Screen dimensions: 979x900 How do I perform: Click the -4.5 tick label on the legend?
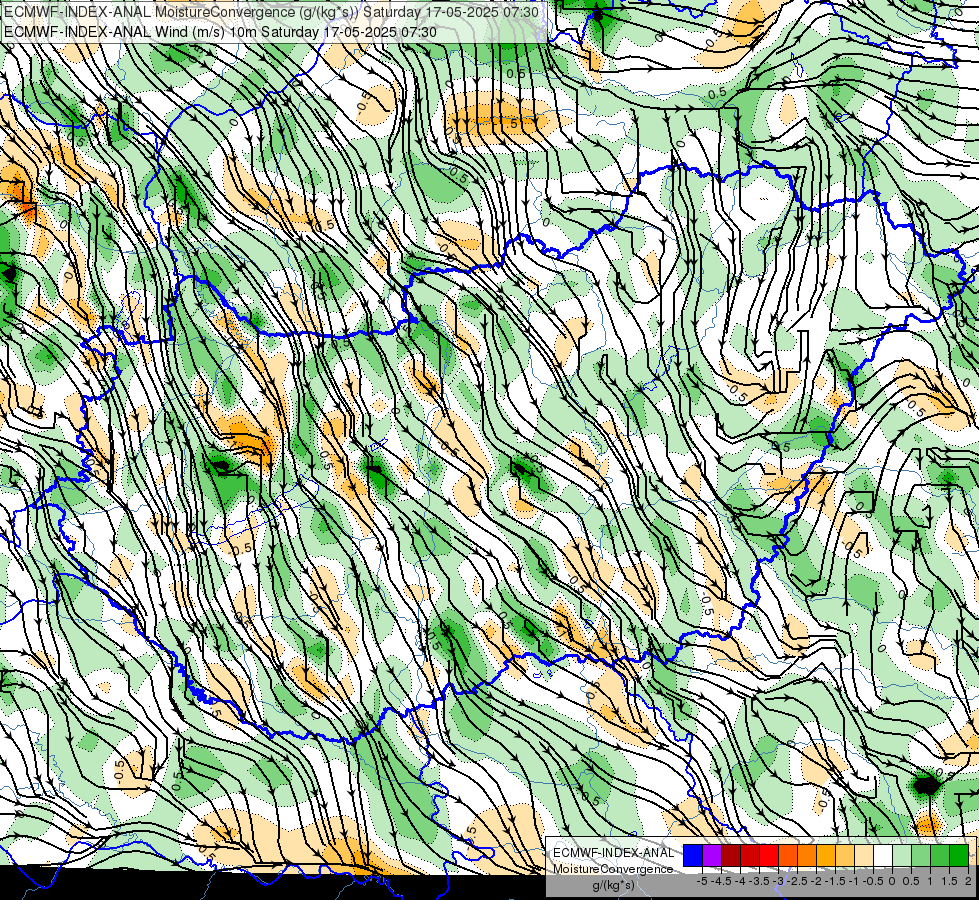tap(721, 881)
